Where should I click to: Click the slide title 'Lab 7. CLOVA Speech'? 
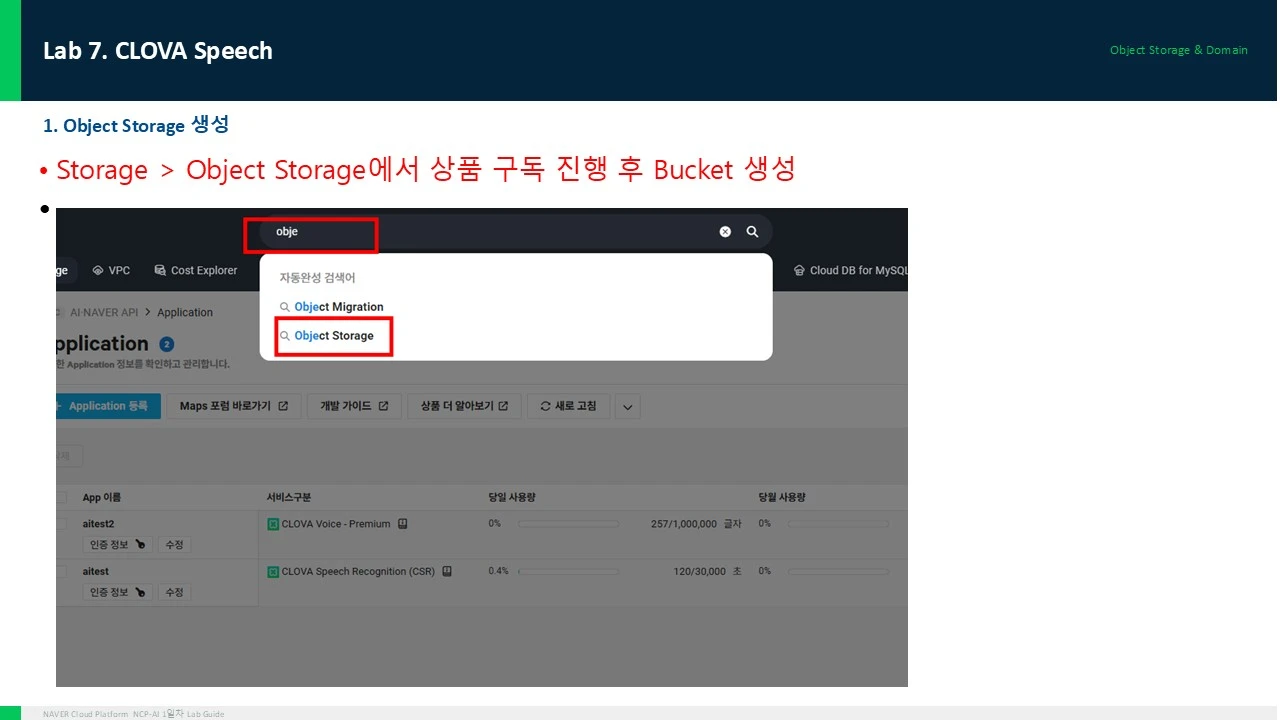[158, 51]
